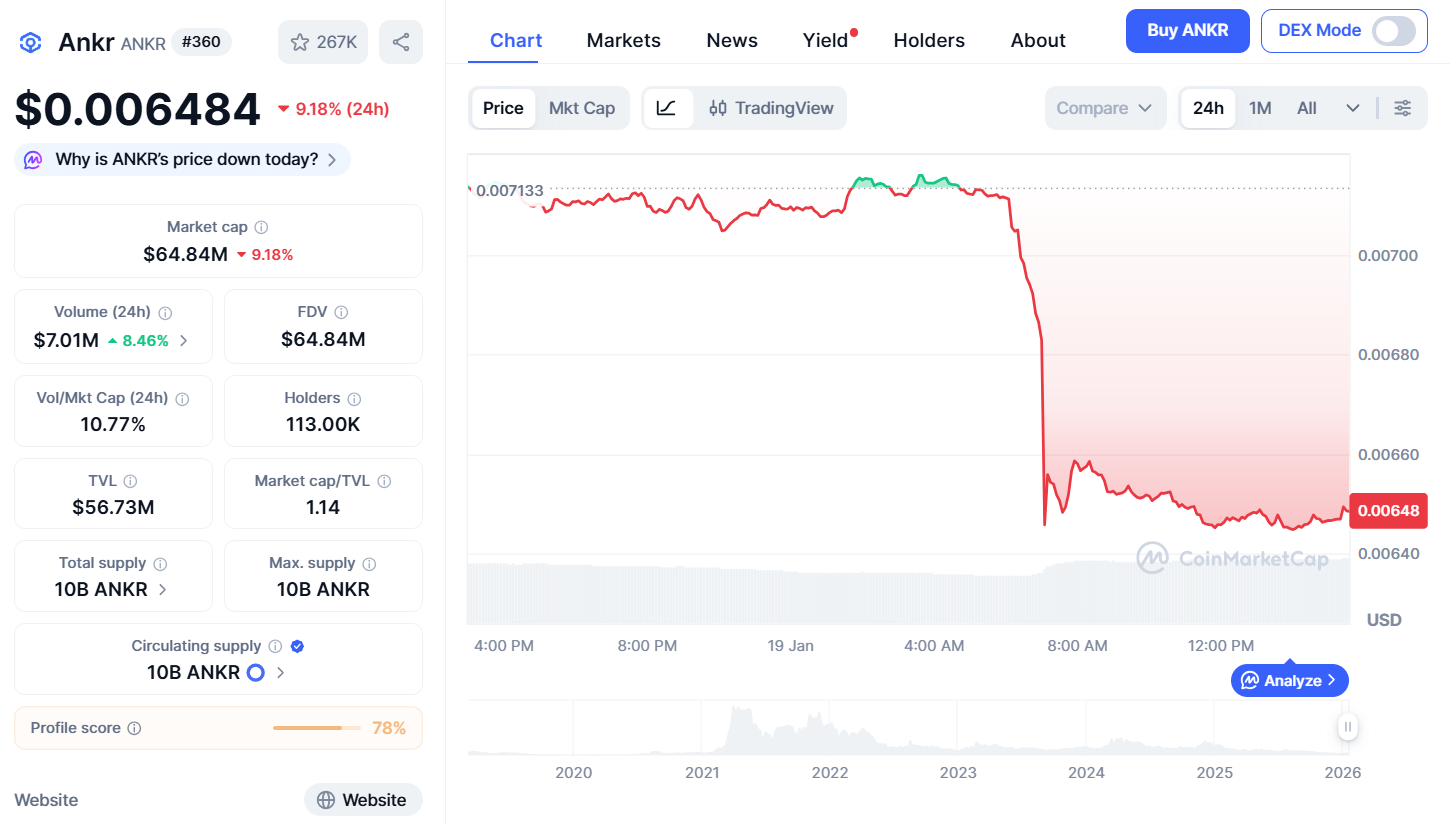Click Profile score info icon
This screenshot has width=1450, height=825.
[134, 729]
